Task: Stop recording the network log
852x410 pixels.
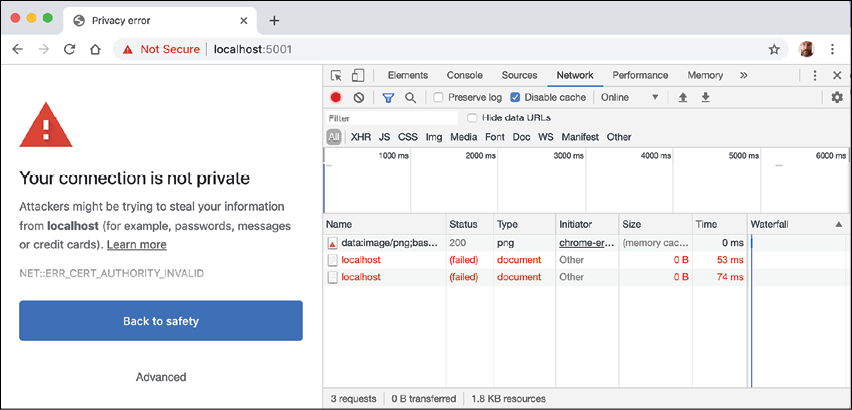Action: point(336,98)
